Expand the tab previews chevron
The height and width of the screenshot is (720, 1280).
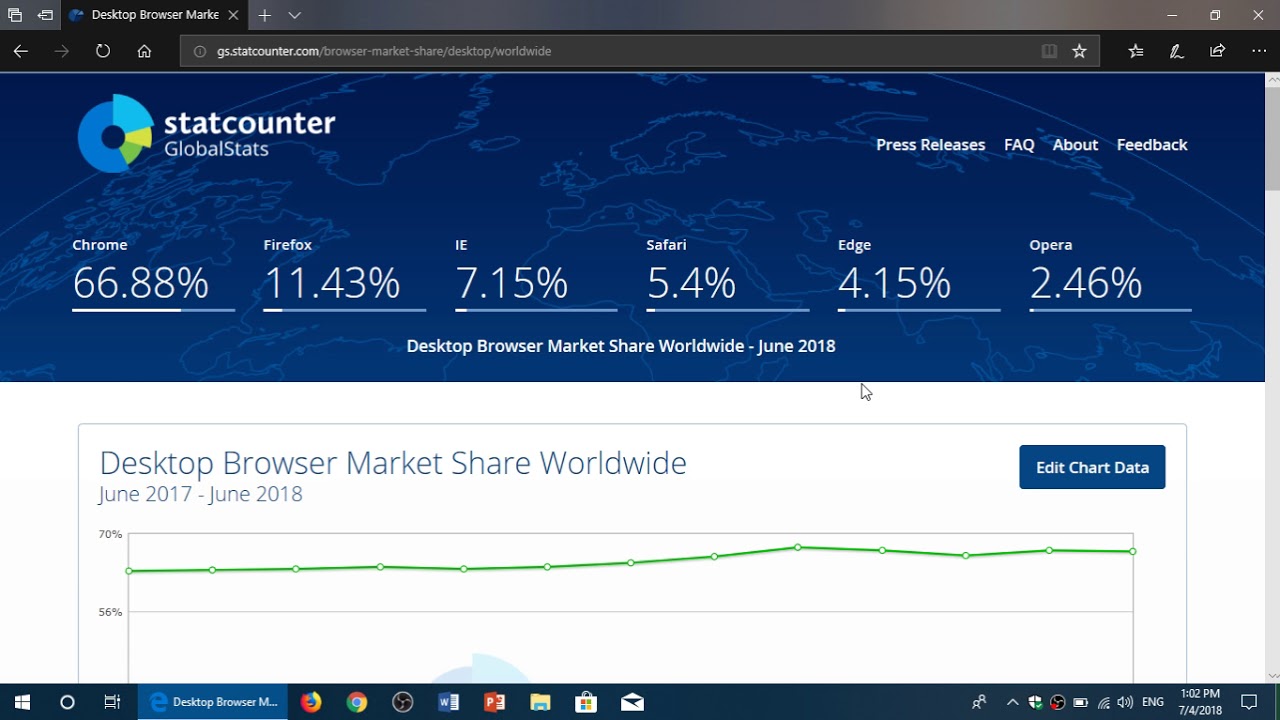click(294, 15)
